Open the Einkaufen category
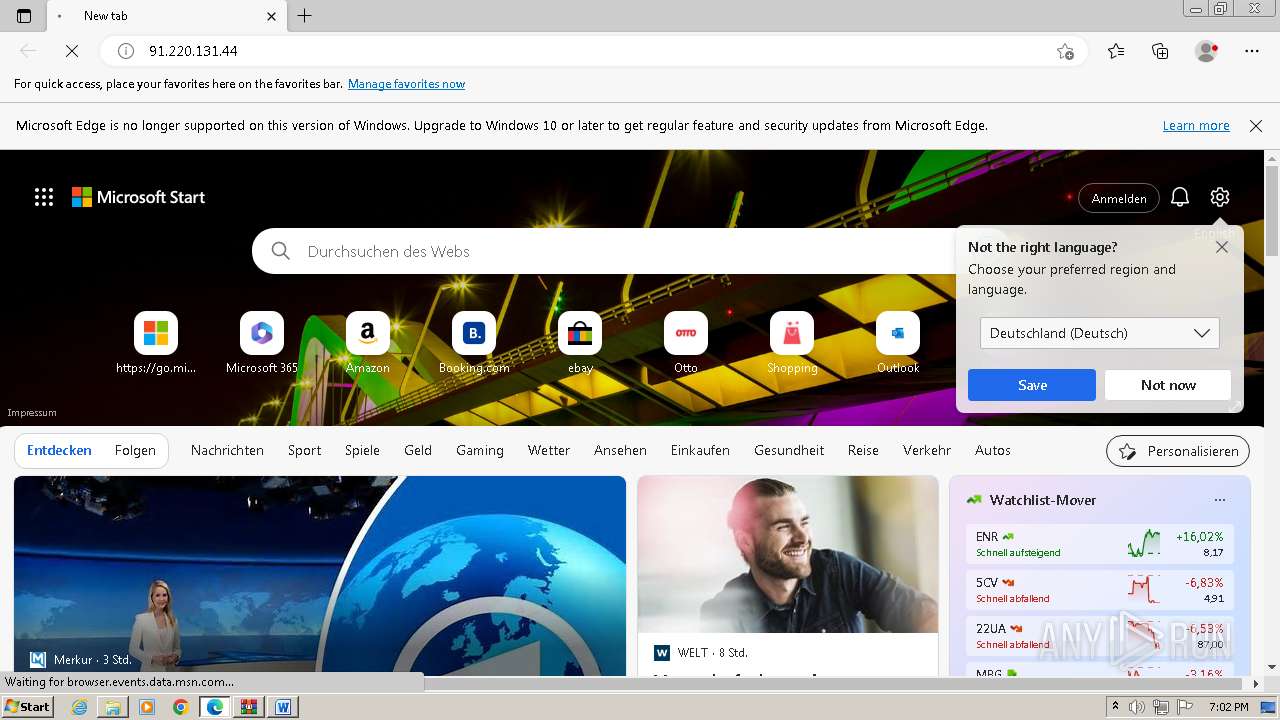 pyautogui.click(x=700, y=450)
